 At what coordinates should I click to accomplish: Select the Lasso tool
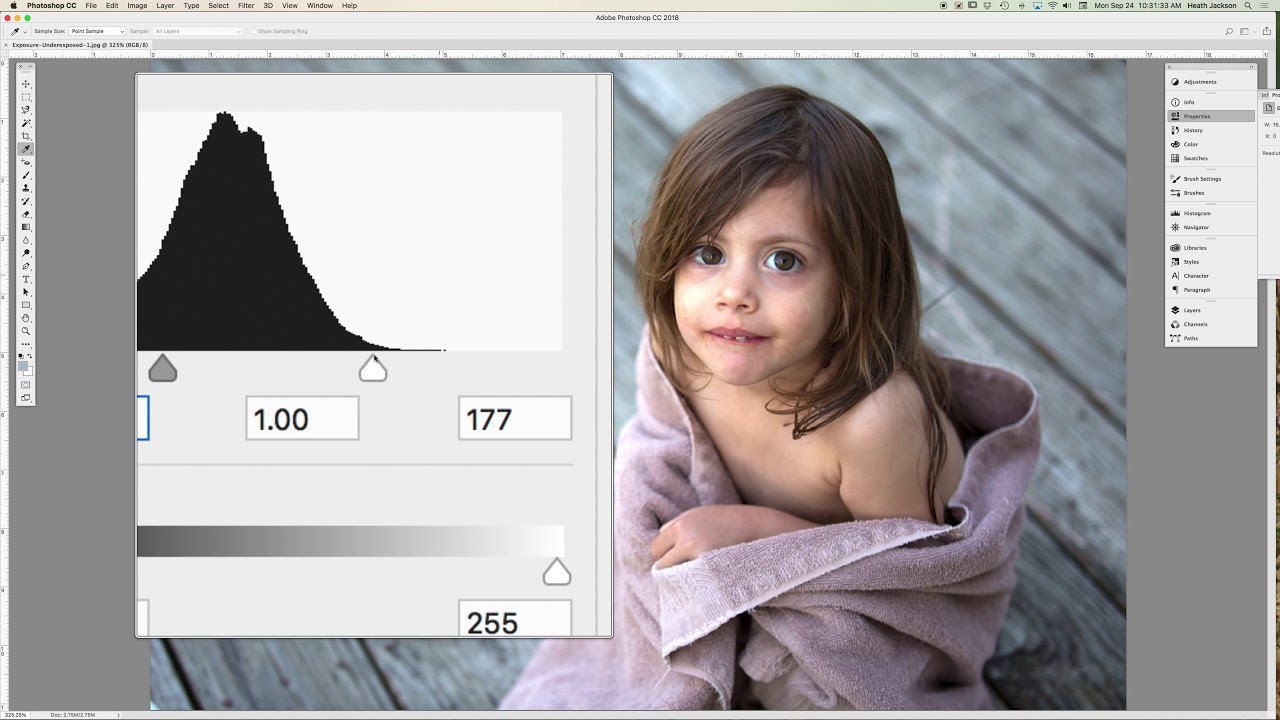tap(26, 109)
